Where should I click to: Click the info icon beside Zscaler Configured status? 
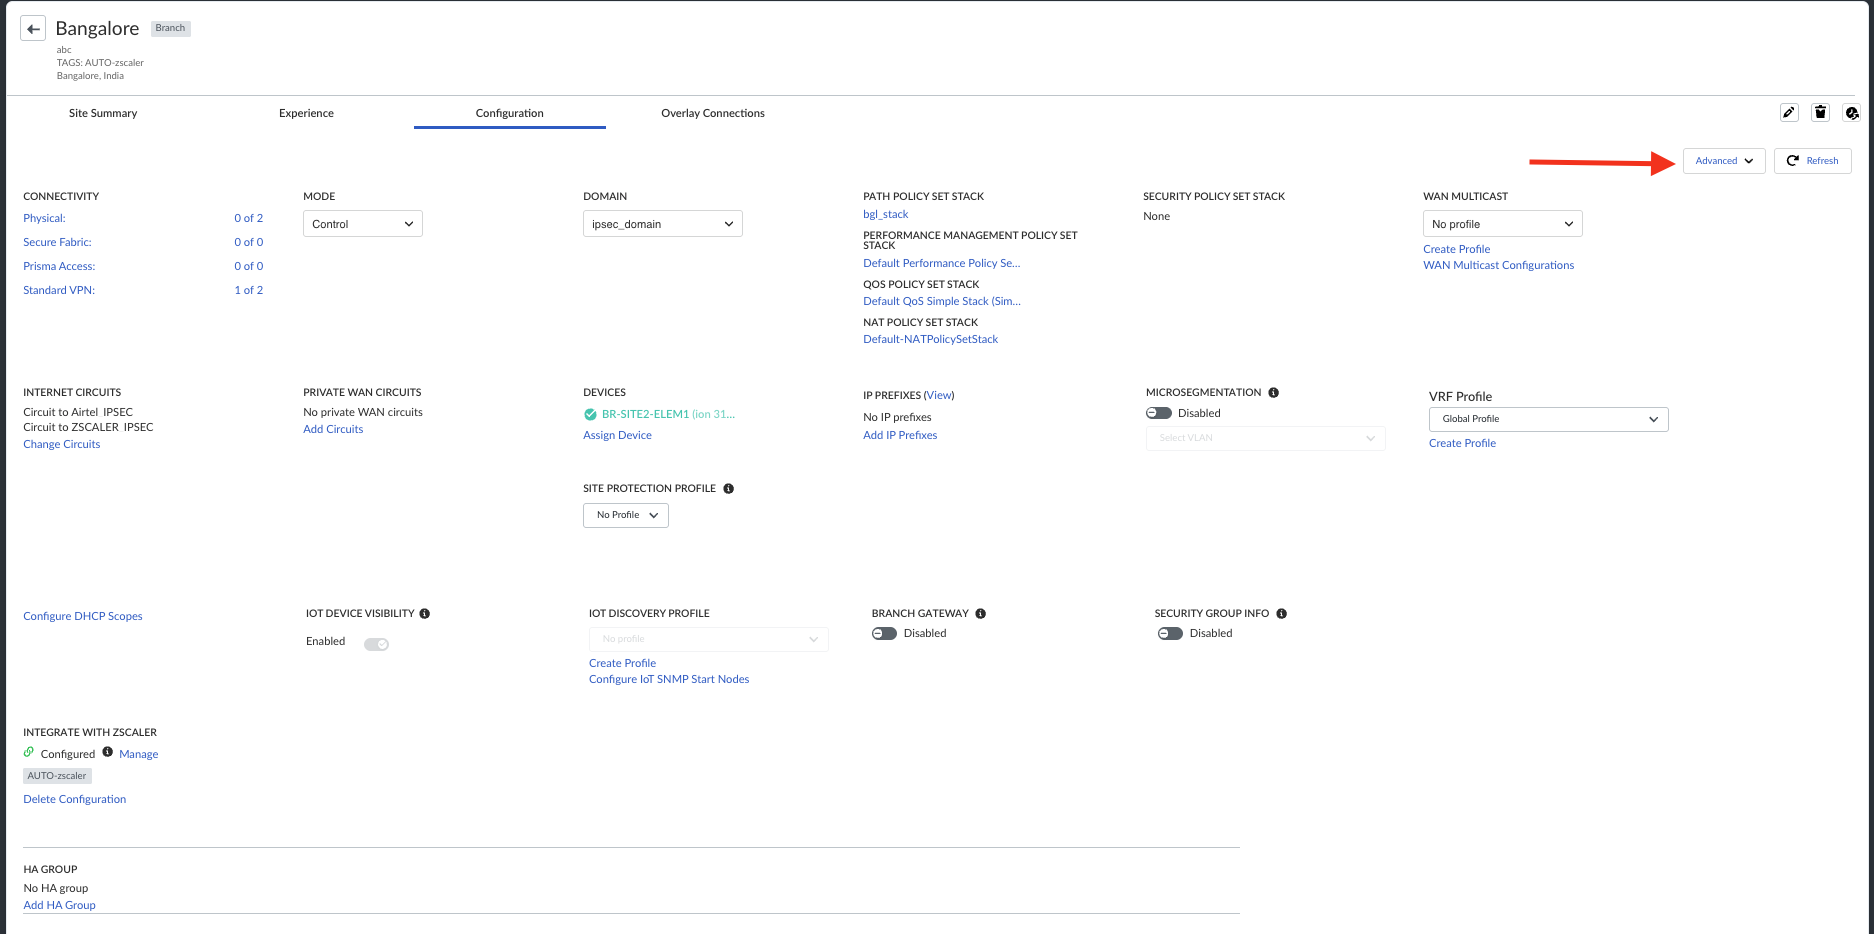[x=108, y=752]
